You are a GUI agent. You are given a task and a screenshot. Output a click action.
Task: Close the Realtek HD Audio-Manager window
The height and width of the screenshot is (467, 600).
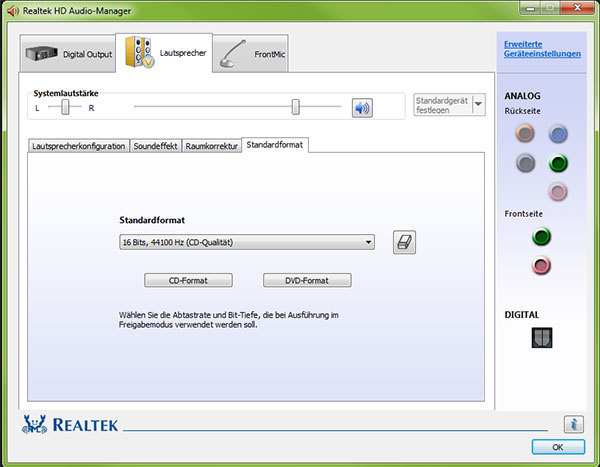pyautogui.click(x=577, y=8)
